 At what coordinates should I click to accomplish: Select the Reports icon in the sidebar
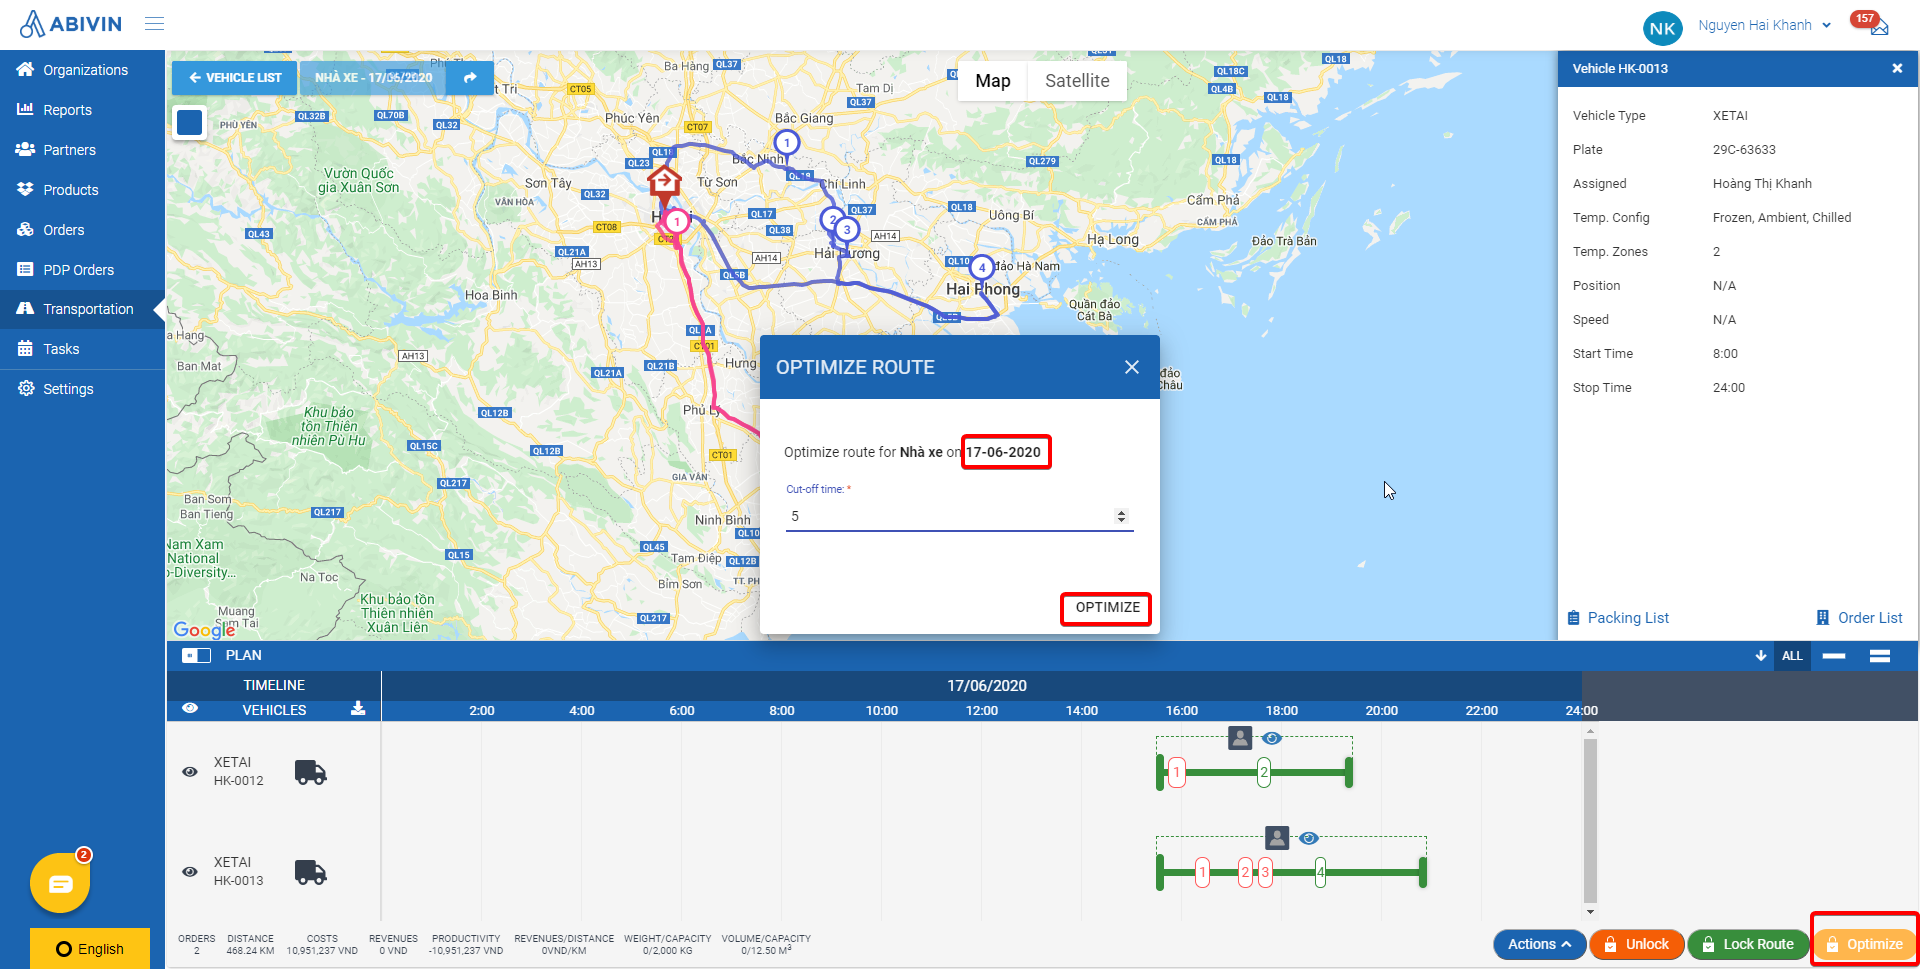(x=26, y=110)
